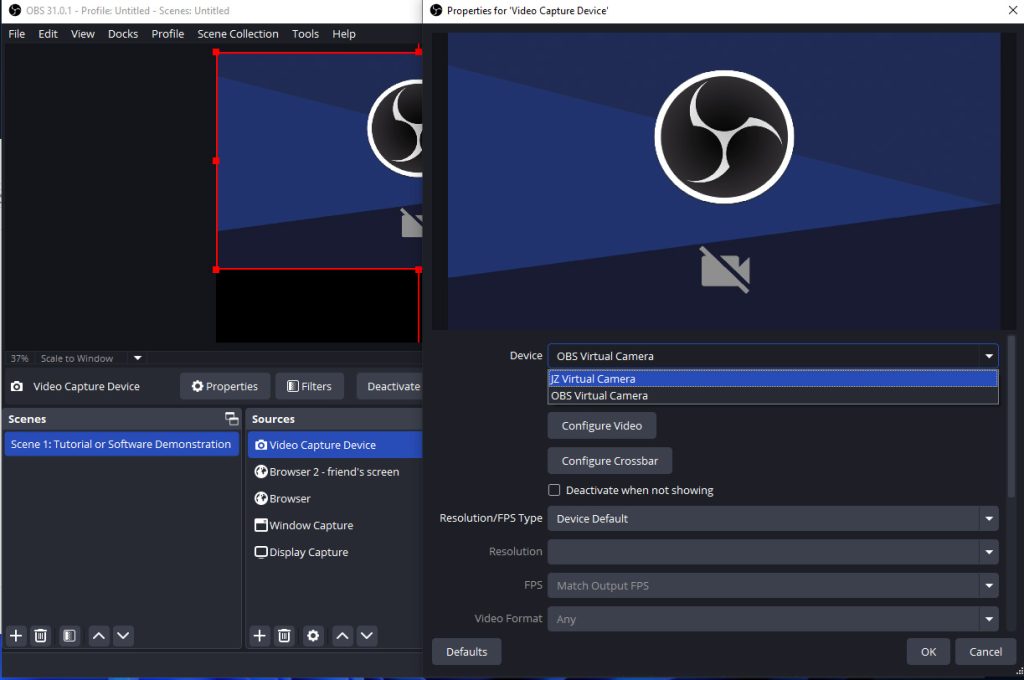Expand the Video Format dropdown
1024x680 pixels.
click(989, 619)
